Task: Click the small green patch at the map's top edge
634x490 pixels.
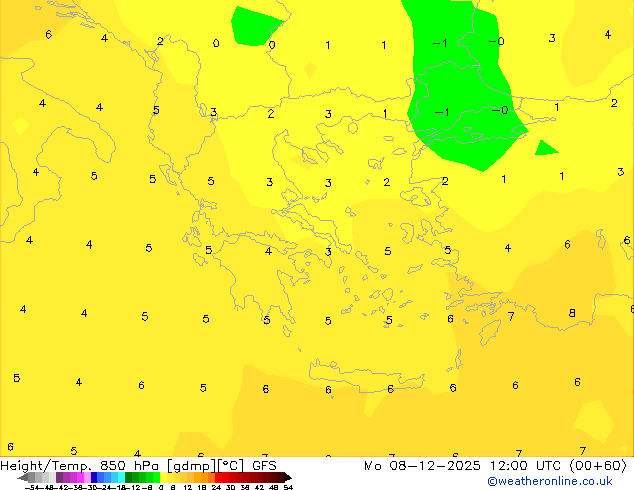Action: [256, 25]
